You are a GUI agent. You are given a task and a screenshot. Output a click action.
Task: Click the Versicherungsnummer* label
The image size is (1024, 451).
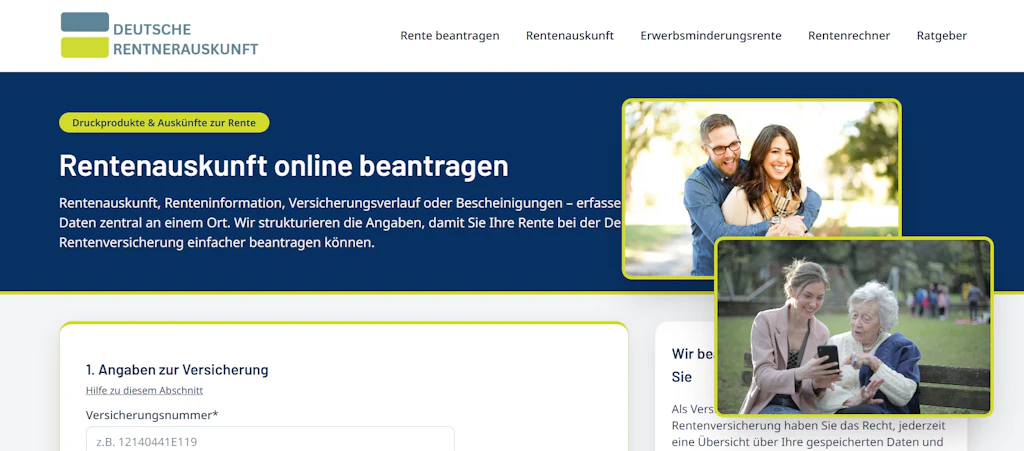pyautogui.click(x=151, y=414)
